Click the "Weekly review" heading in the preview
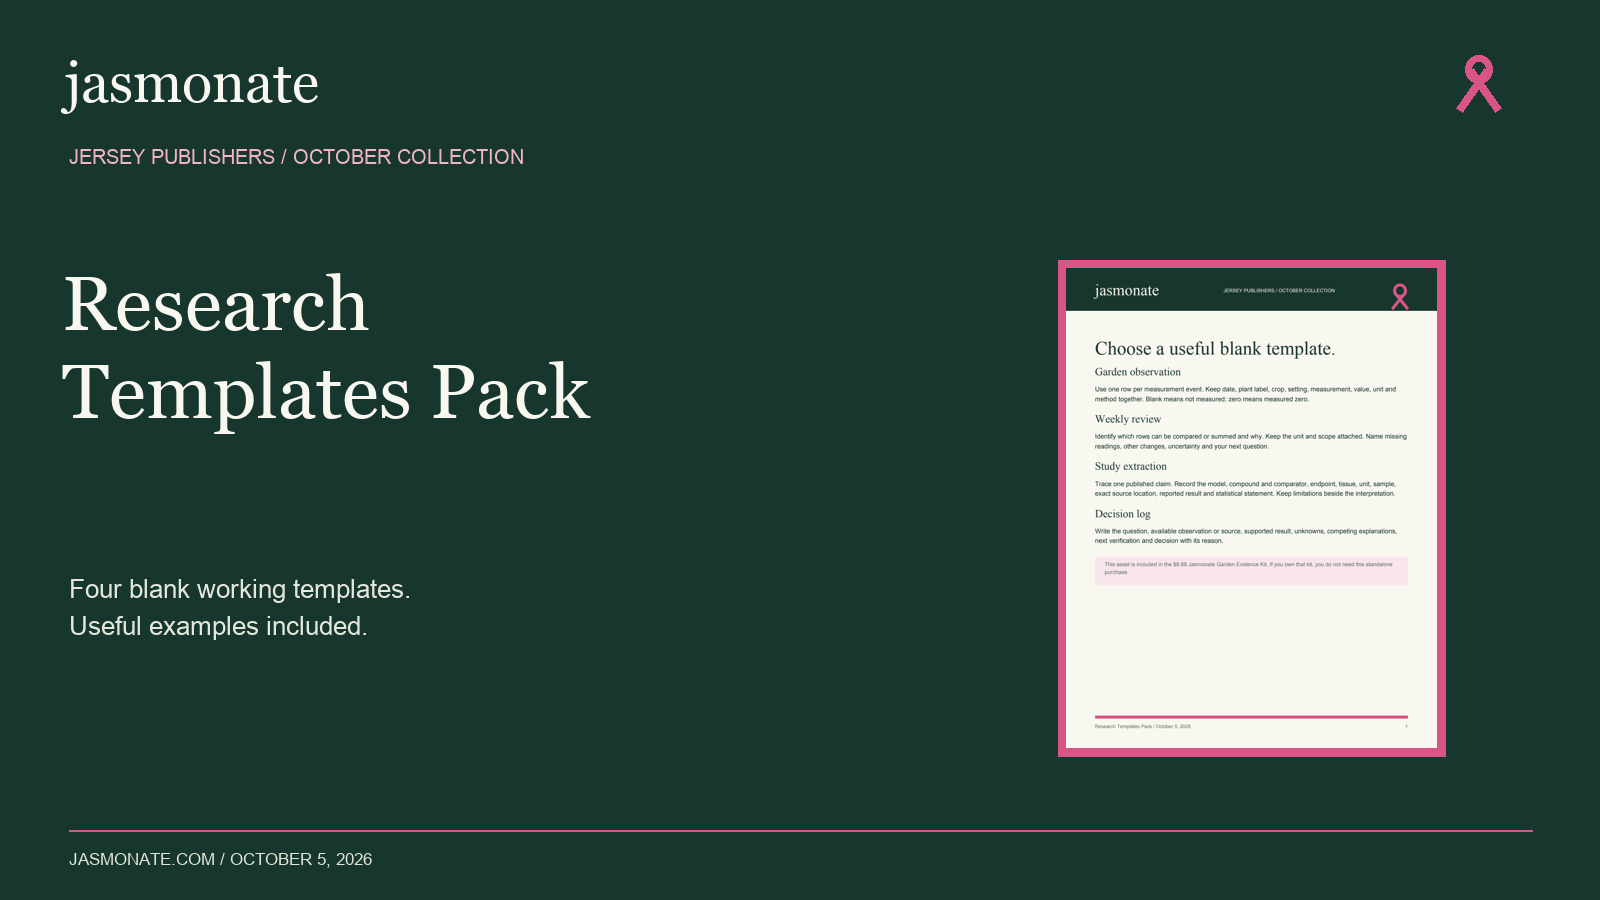This screenshot has width=1600, height=900. coord(1128,419)
